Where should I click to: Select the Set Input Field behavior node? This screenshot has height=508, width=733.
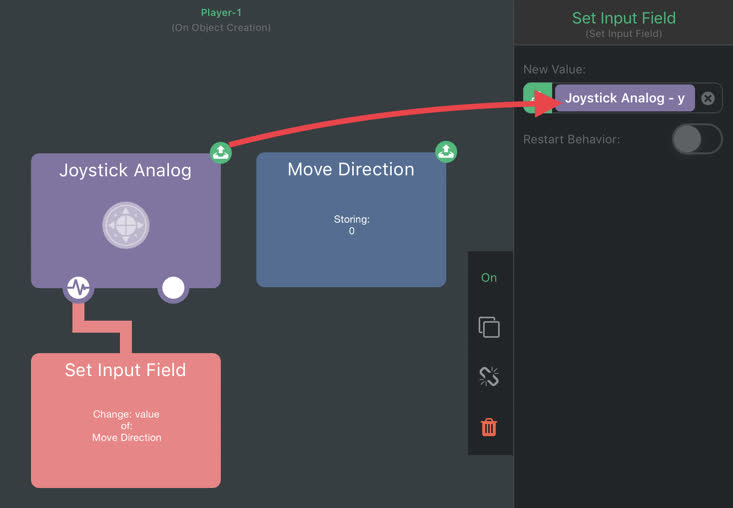[x=126, y=421]
